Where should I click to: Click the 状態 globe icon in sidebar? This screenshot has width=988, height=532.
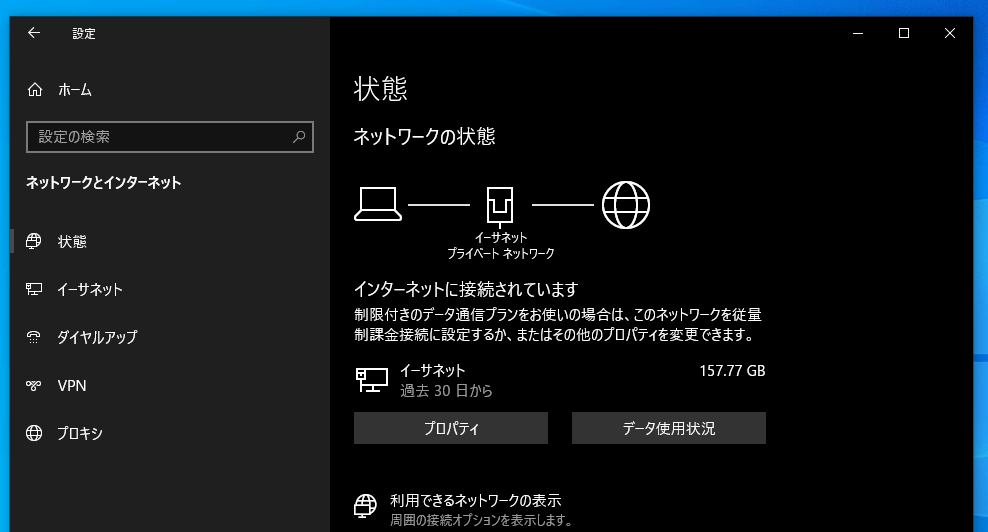(x=33, y=241)
